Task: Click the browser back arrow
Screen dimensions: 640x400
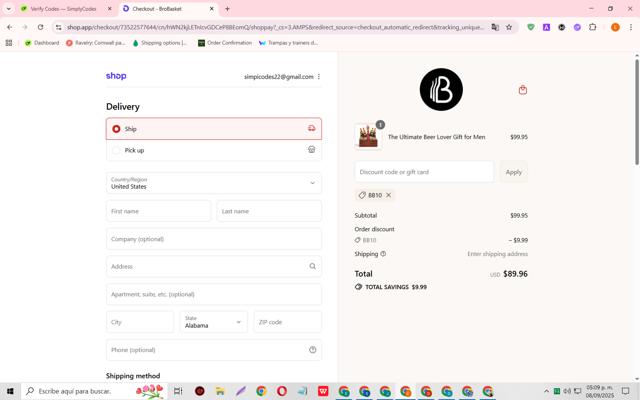Action: click(9, 27)
